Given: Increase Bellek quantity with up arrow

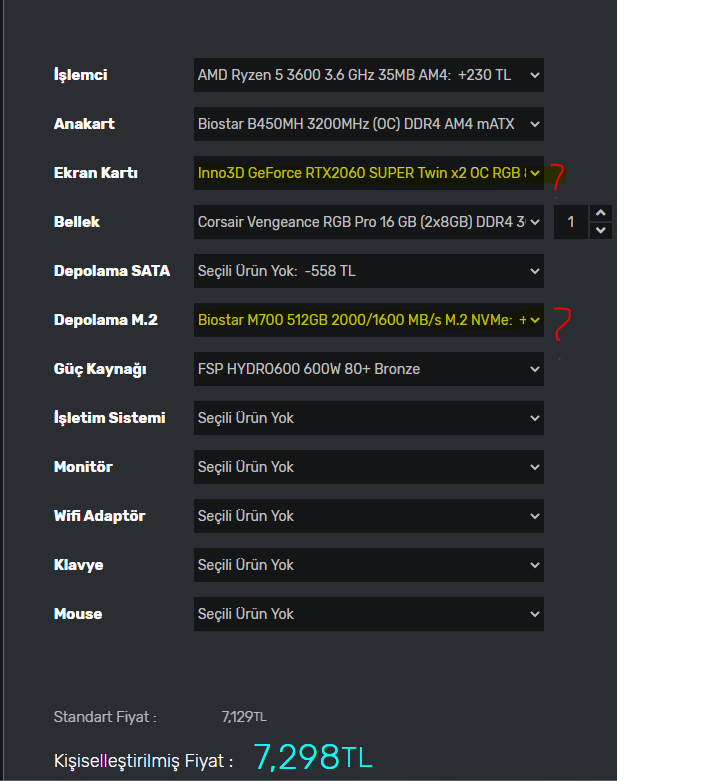Looking at the screenshot, I should point(601,213).
